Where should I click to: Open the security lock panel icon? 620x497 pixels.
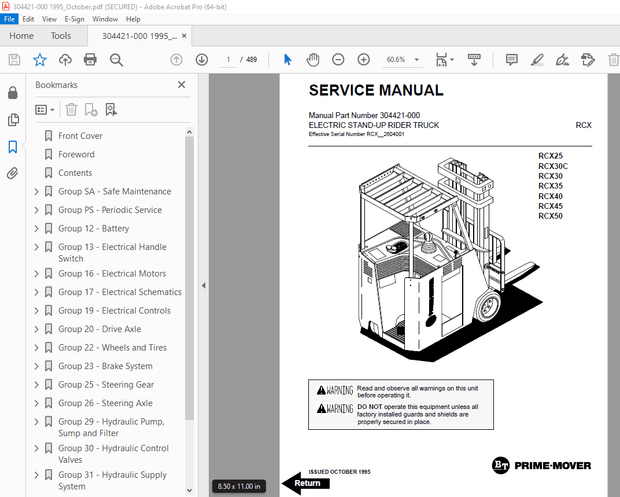(13, 93)
